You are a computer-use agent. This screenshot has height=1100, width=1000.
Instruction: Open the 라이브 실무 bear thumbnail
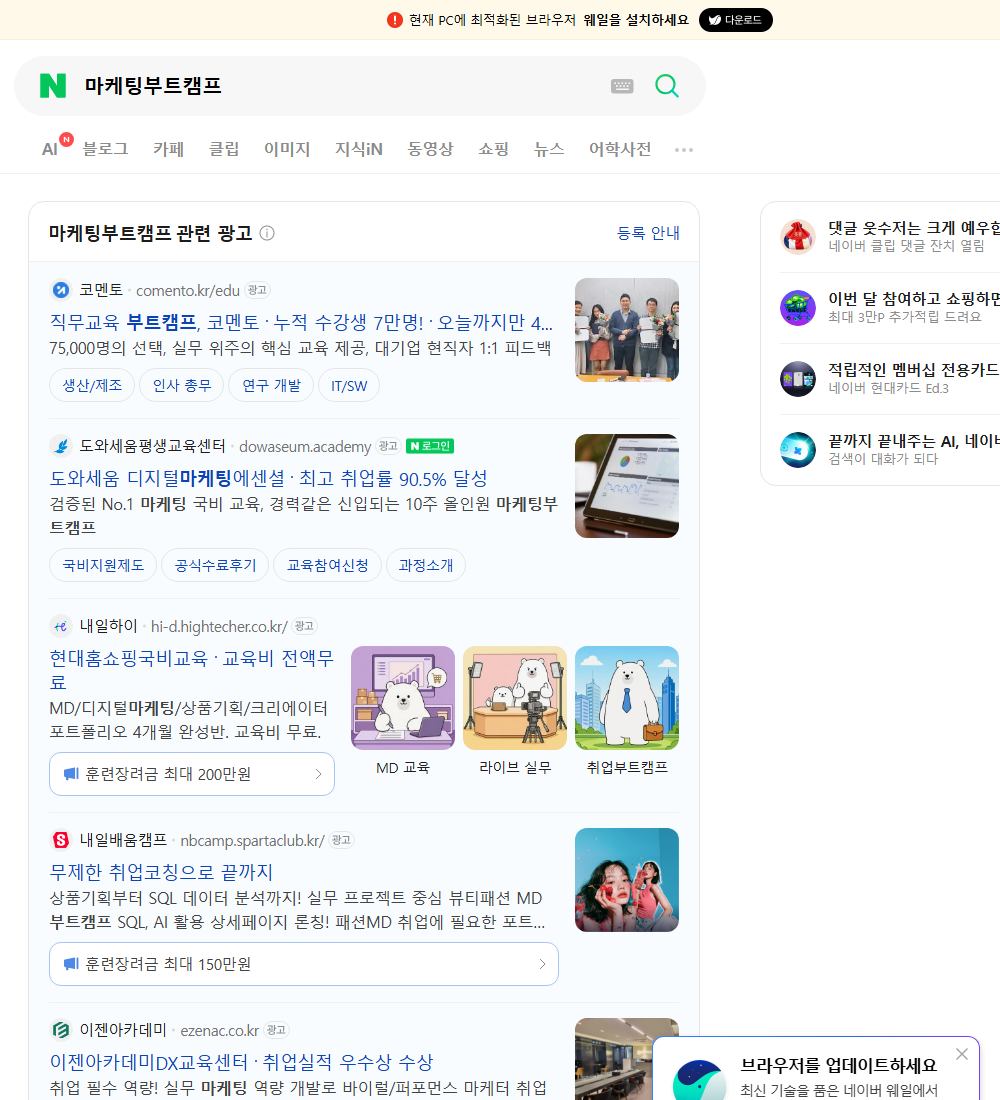pyautogui.click(x=515, y=698)
